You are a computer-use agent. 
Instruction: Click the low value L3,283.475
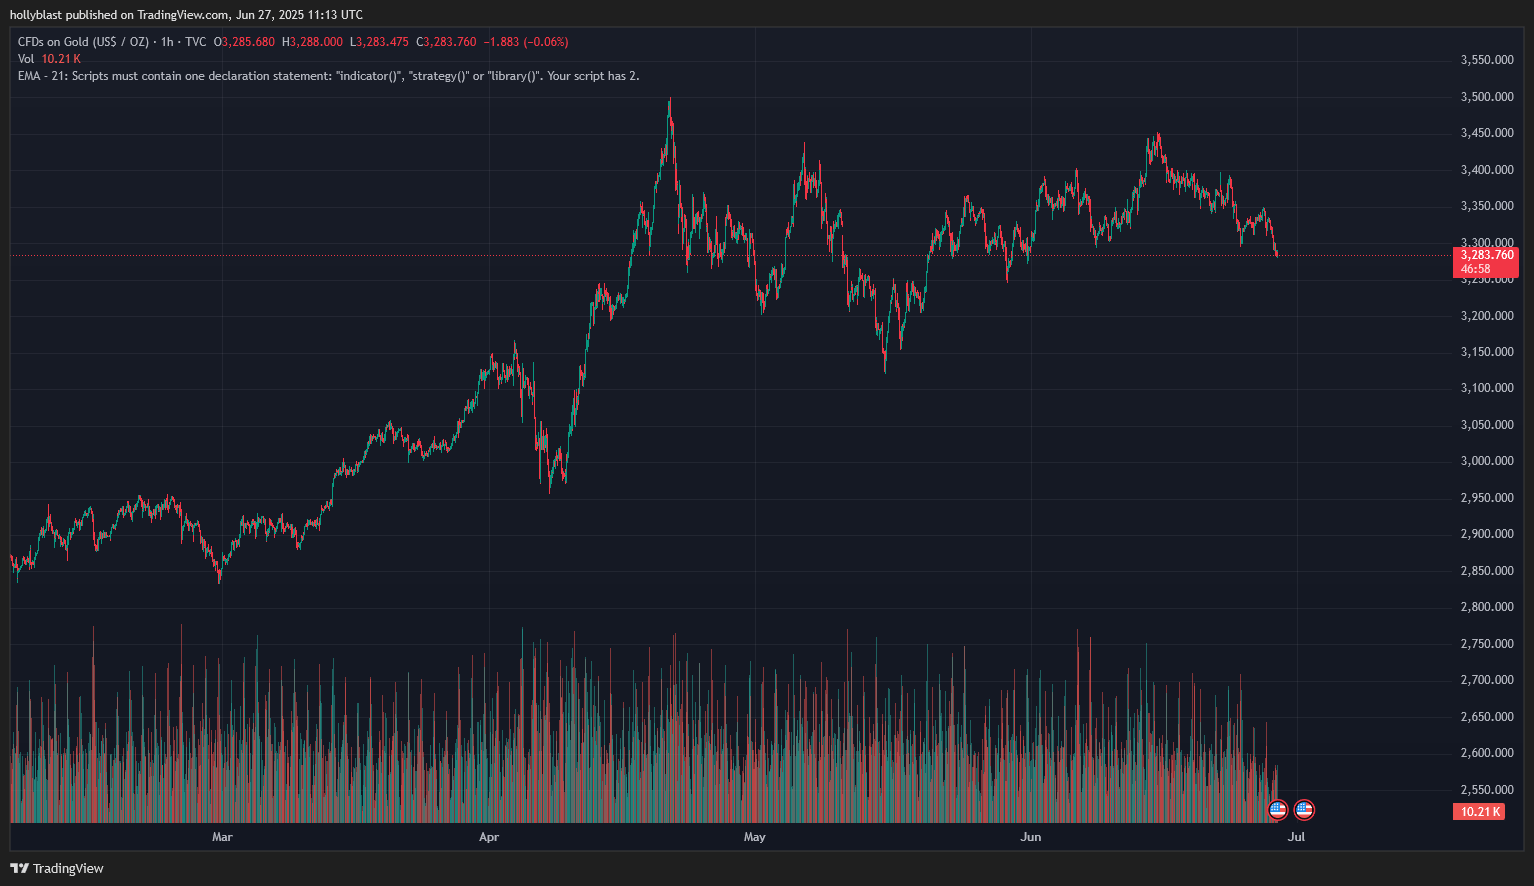click(379, 42)
